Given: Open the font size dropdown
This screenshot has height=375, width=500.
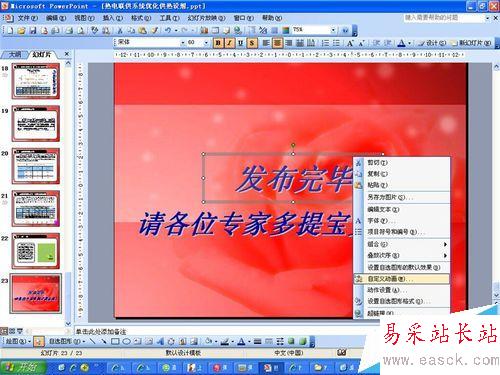Looking at the screenshot, I should point(206,43).
